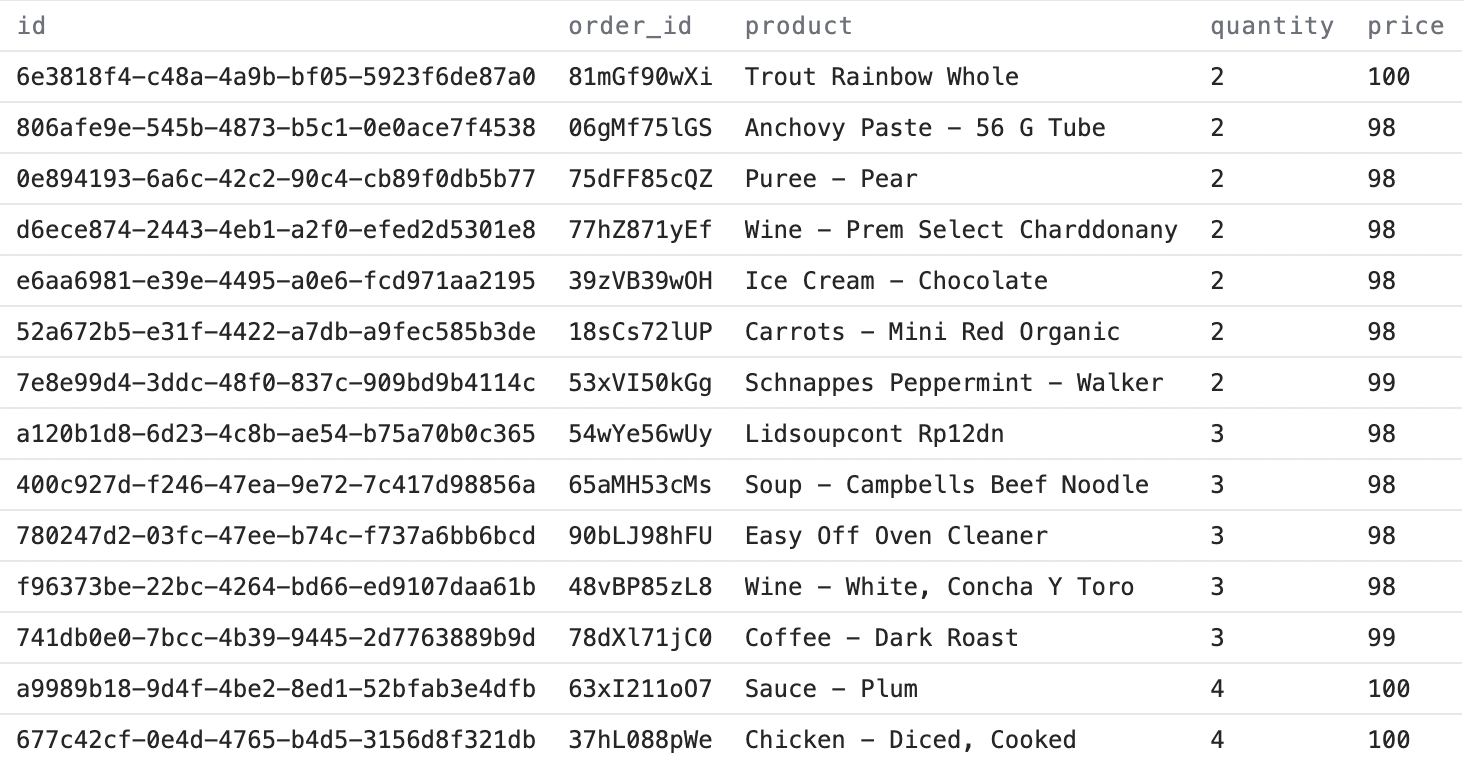Click the price column header

(1405, 26)
